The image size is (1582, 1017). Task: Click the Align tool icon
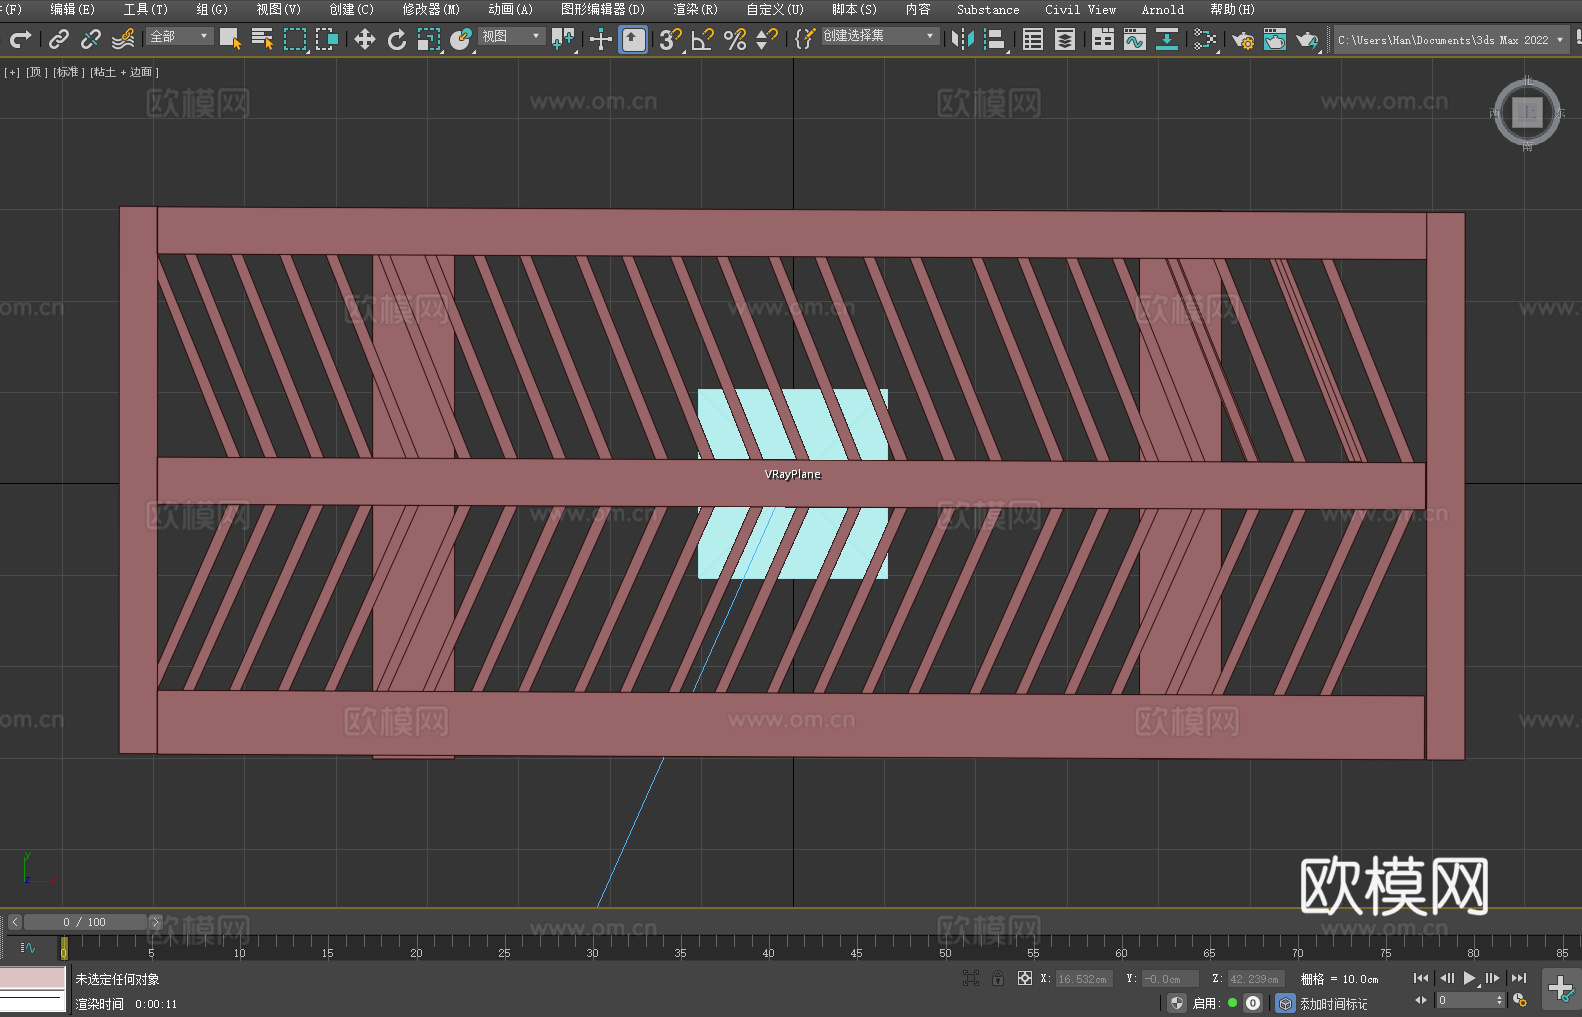[x=995, y=39]
